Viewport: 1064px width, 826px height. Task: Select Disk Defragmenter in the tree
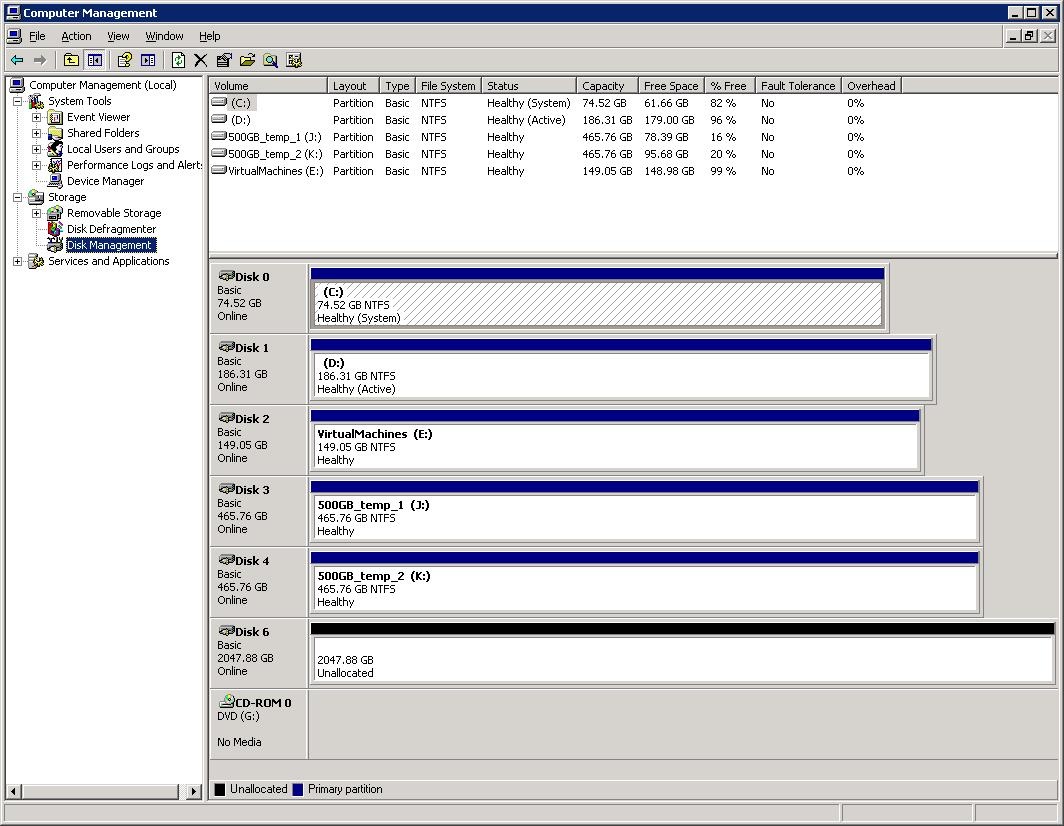[111, 229]
